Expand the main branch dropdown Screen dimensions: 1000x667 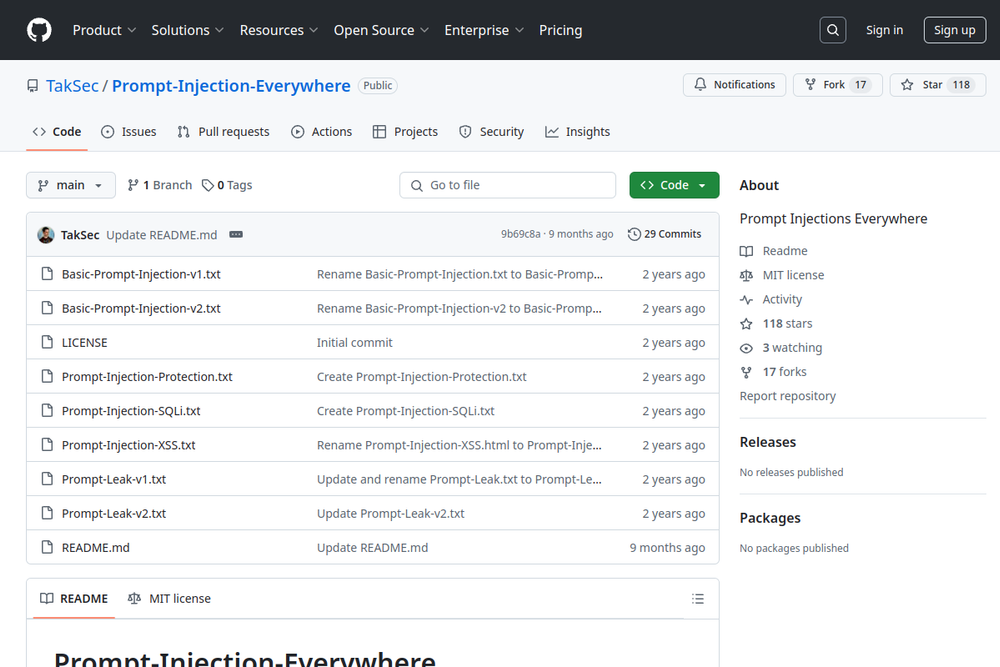70,185
